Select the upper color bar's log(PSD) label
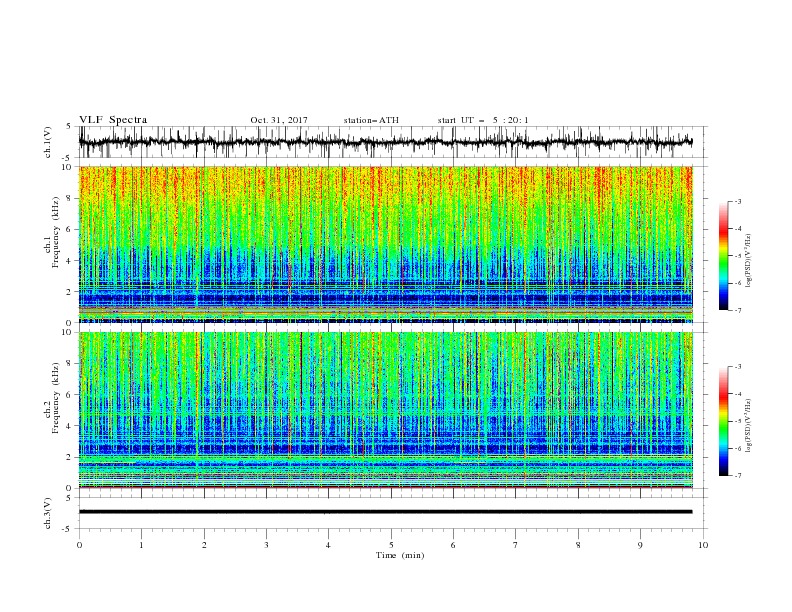This screenshot has width=792, height=612. [749, 261]
